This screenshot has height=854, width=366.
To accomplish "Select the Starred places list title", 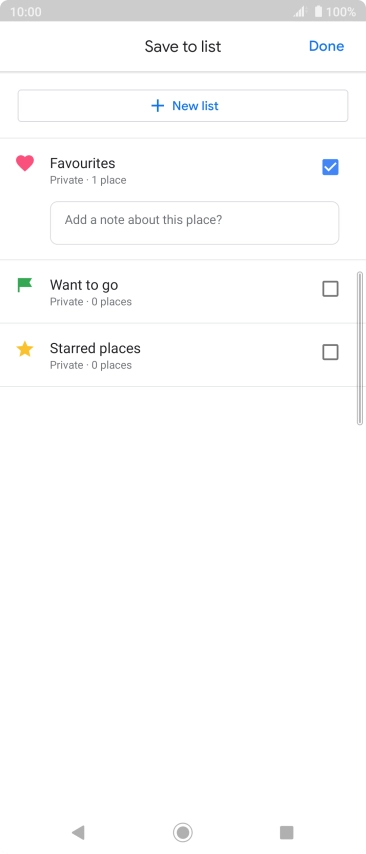I will (x=95, y=348).
